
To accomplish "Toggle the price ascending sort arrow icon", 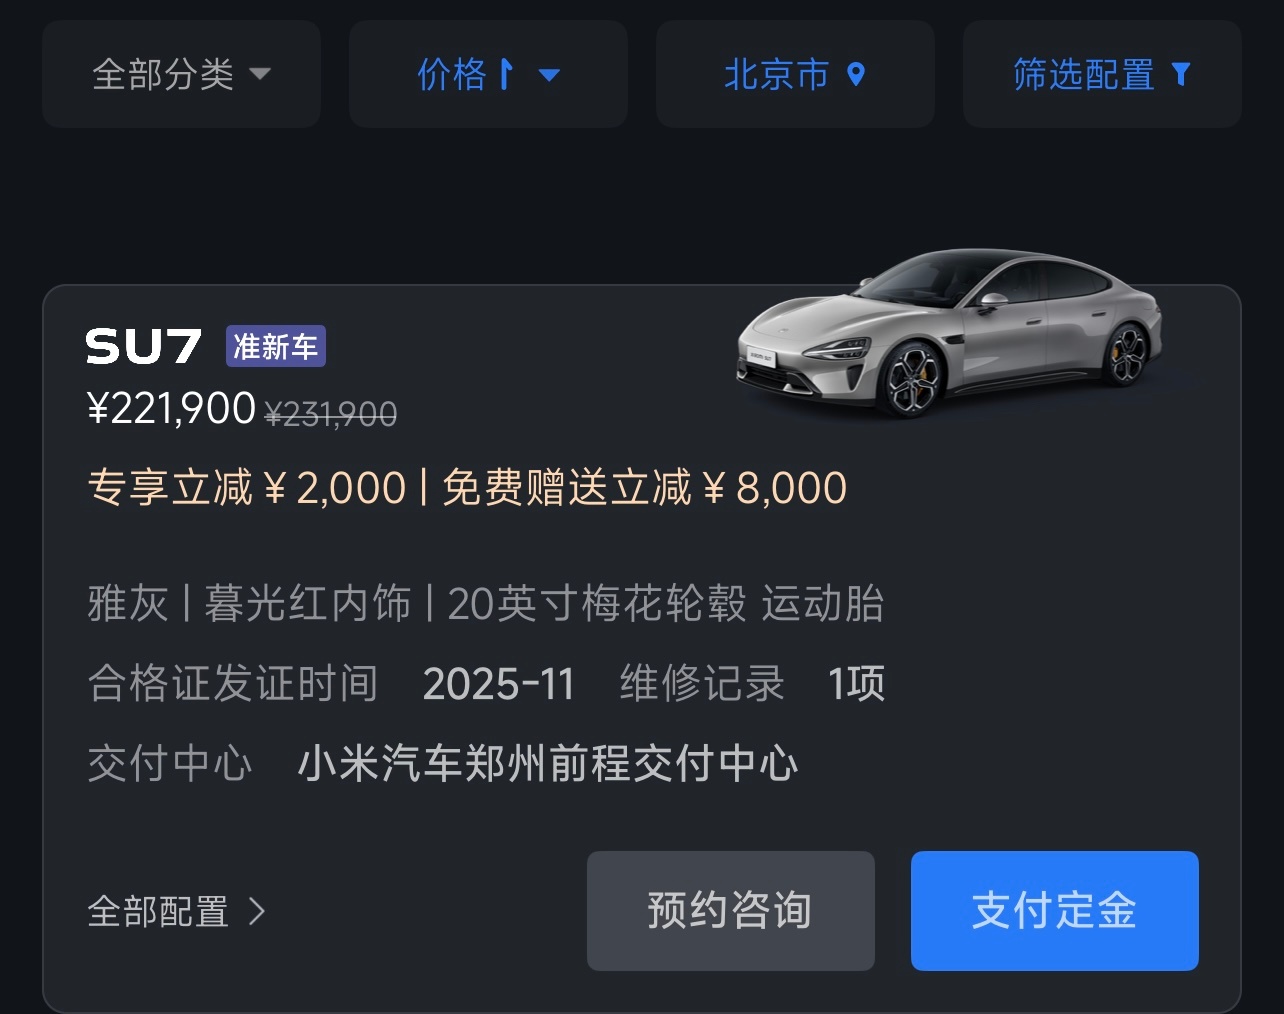I will (x=506, y=74).
